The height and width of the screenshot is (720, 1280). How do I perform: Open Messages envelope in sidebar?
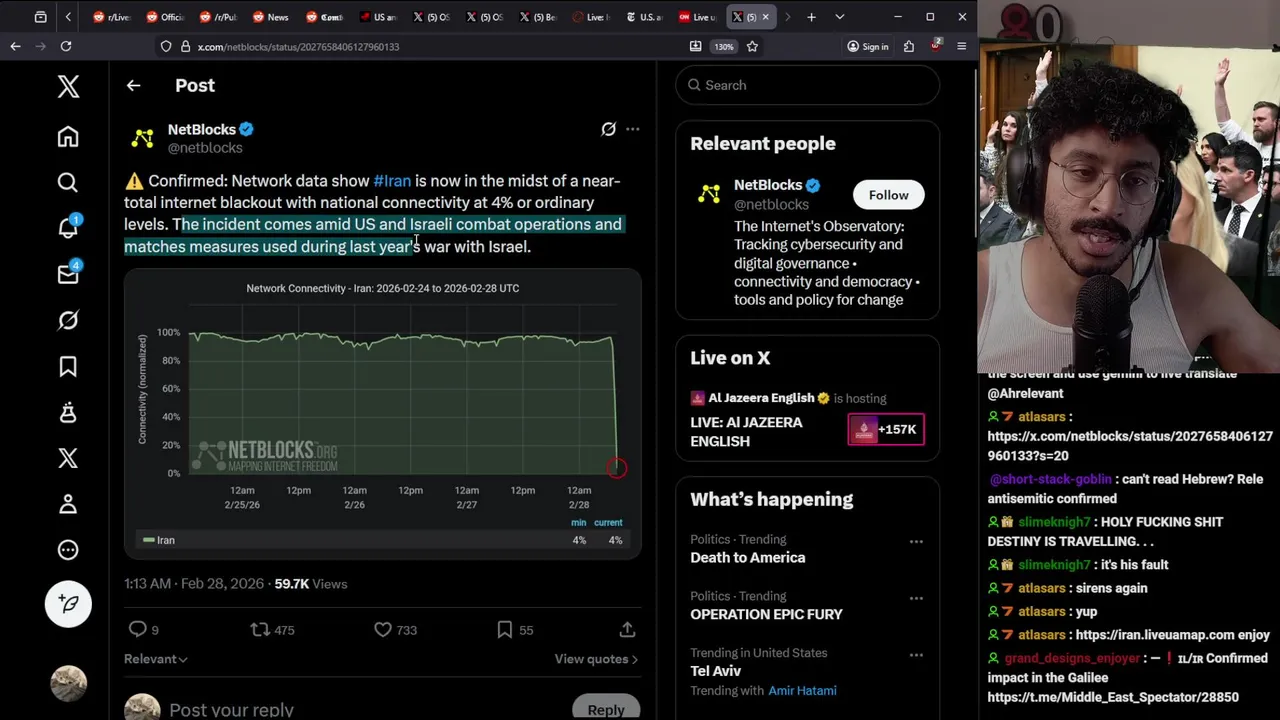pyautogui.click(x=68, y=273)
